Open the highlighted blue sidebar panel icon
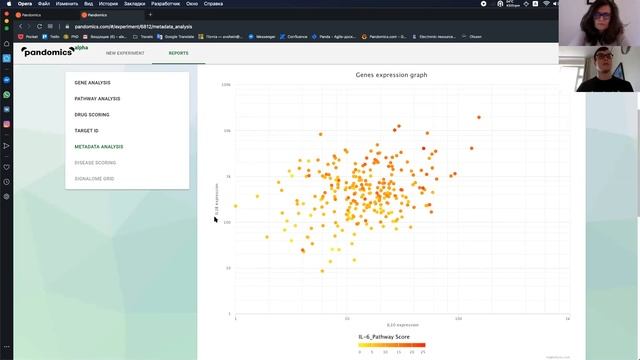 click(7, 58)
